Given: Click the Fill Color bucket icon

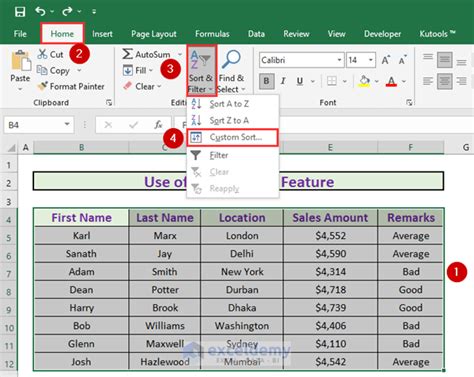Looking at the screenshot, I should tap(364, 81).
